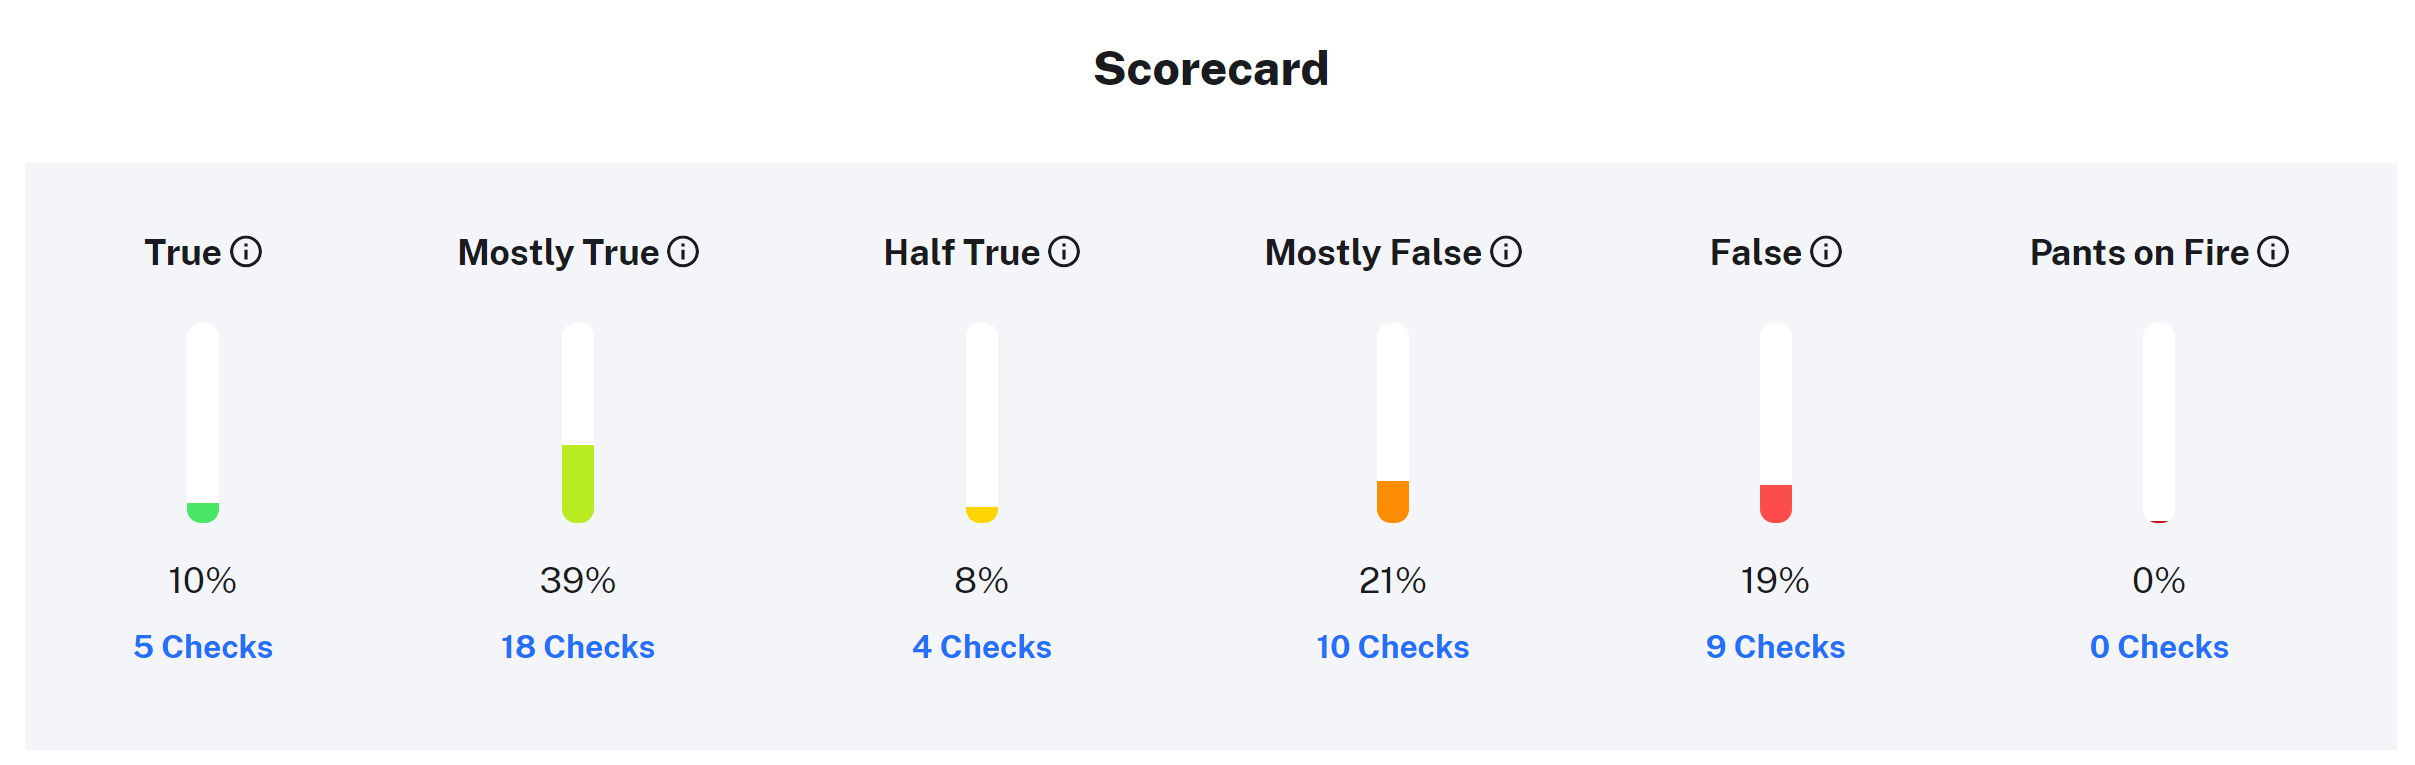This screenshot has width=2415, height=765.
Task: Click the 39% percentage label
Action: [x=578, y=580]
